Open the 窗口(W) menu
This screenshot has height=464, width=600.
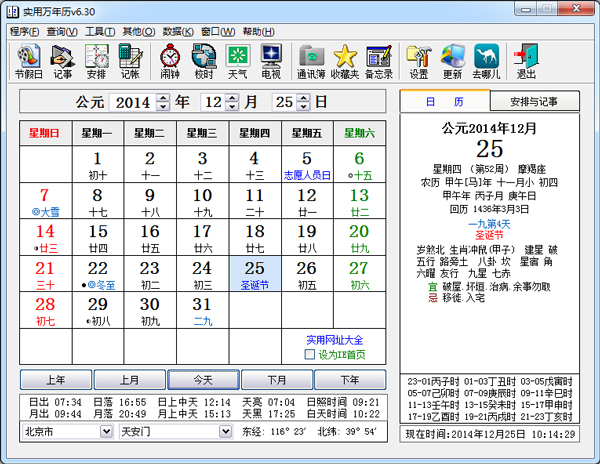click(x=218, y=32)
